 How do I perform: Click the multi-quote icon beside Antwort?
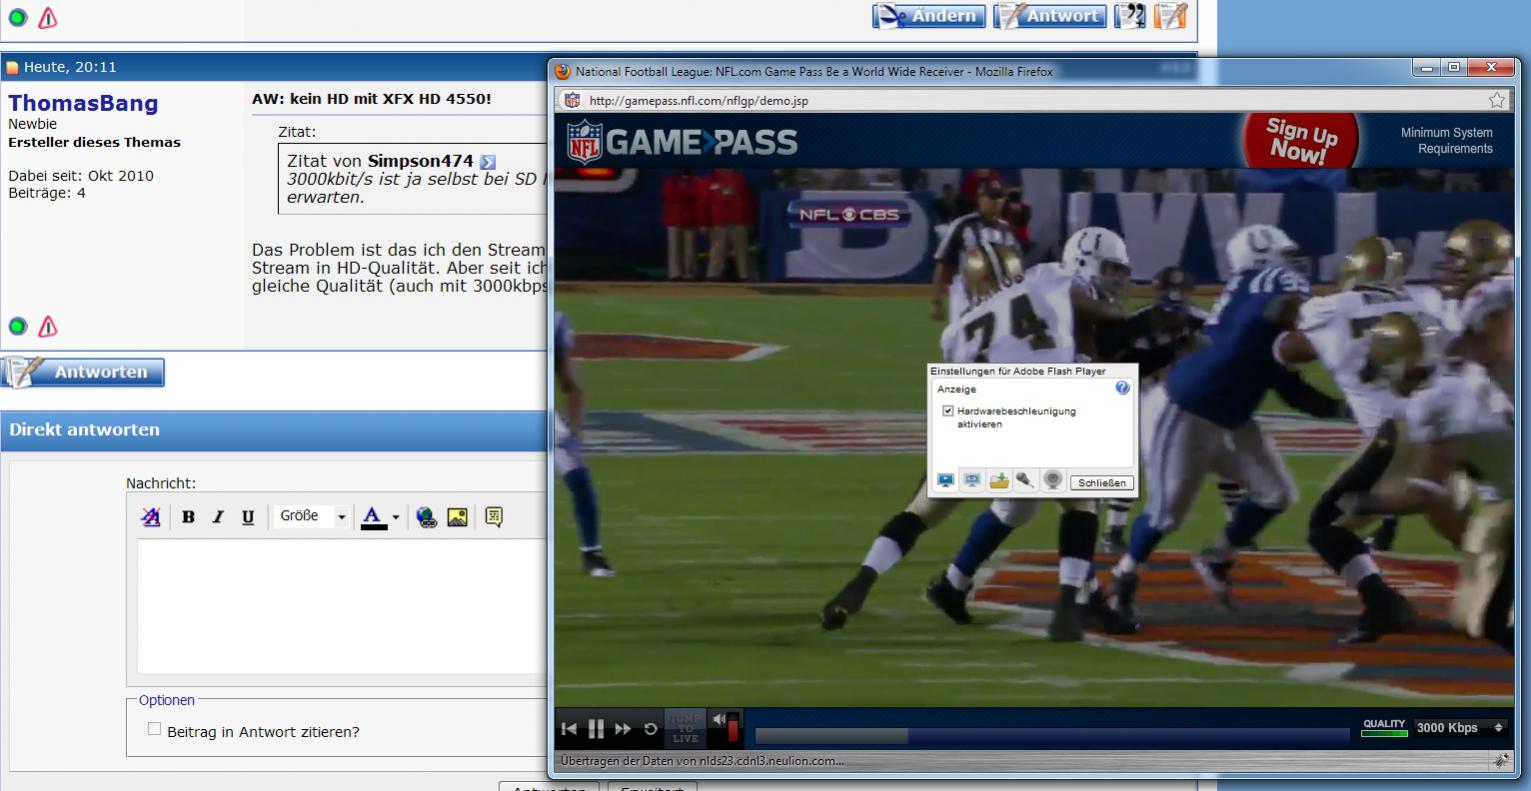pos(1130,16)
